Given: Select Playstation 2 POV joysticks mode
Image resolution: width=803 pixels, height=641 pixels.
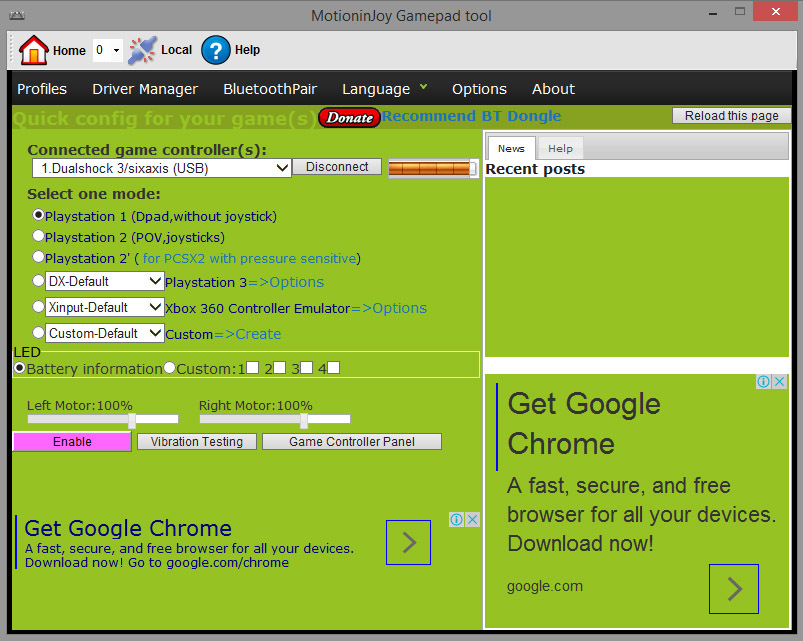Looking at the screenshot, I should (38, 236).
